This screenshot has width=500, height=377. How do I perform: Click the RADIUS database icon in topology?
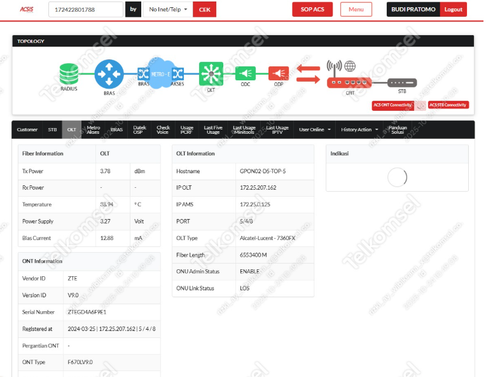[69, 74]
